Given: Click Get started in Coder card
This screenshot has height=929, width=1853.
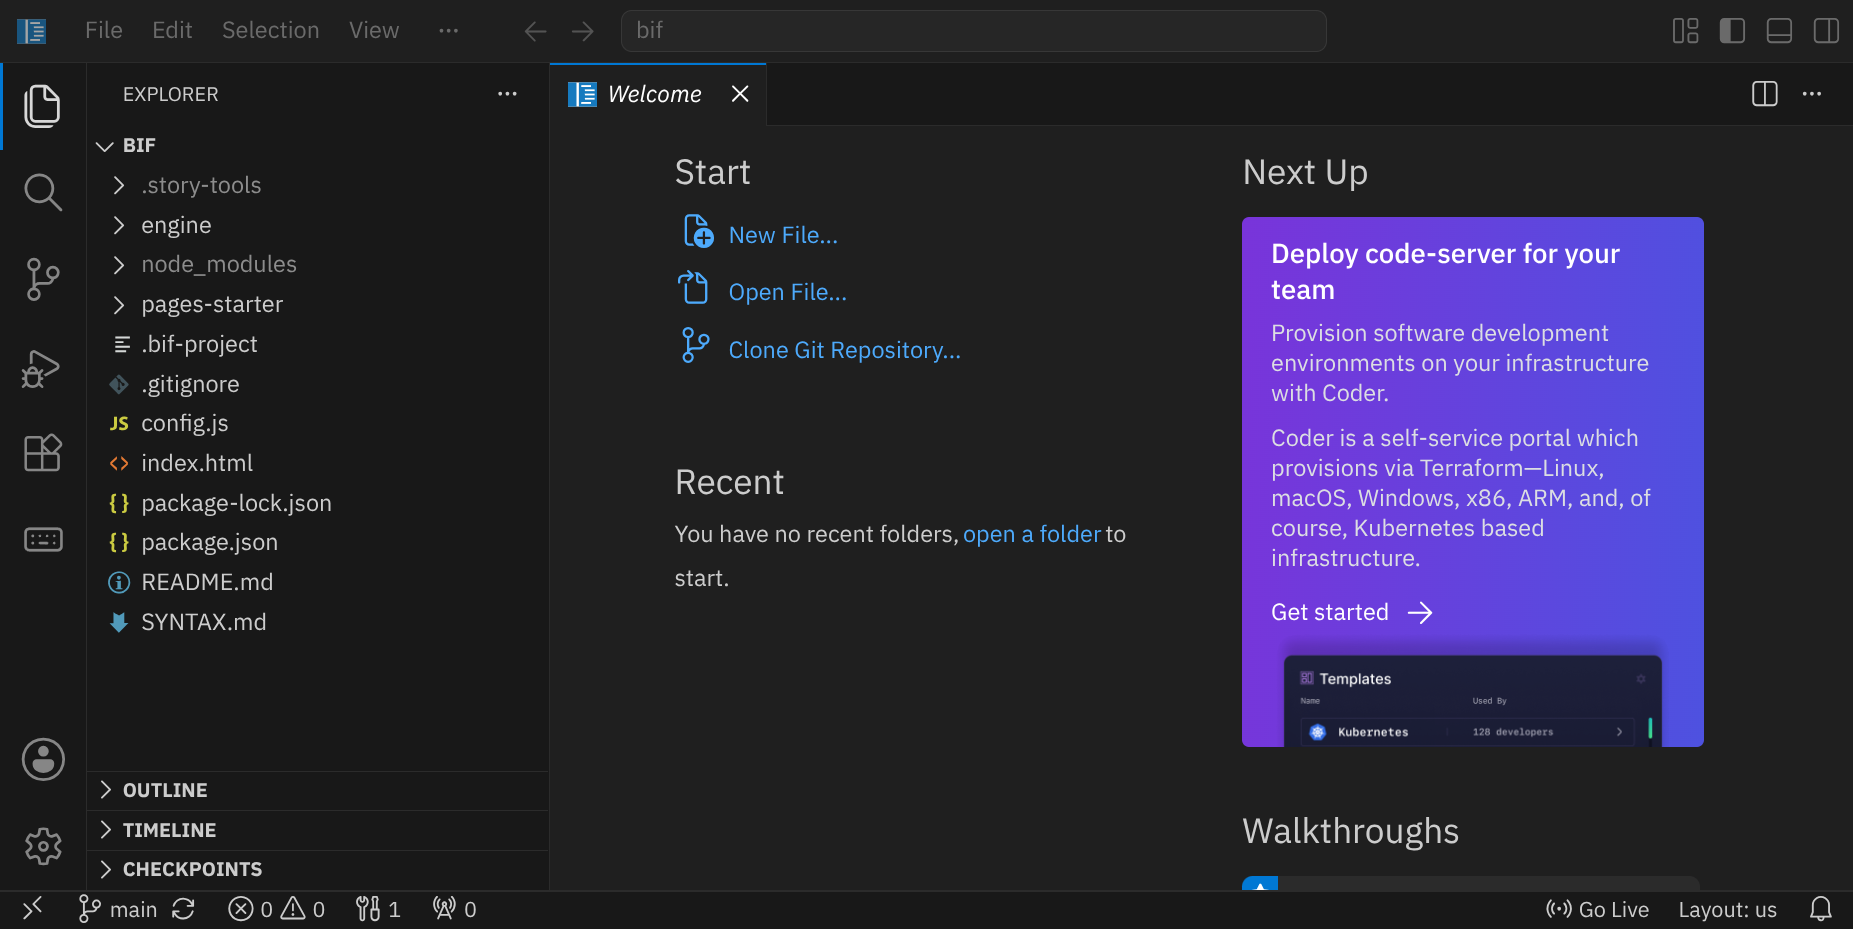Looking at the screenshot, I should click(1351, 612).
